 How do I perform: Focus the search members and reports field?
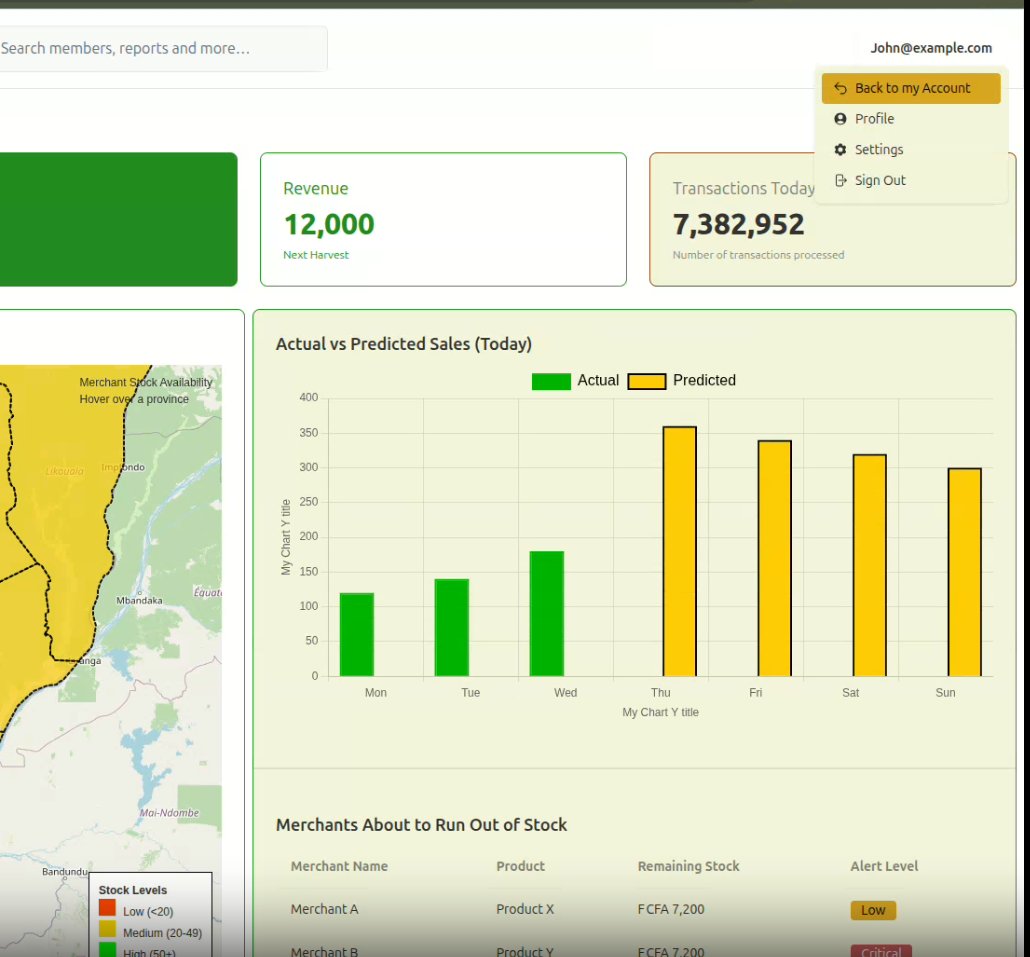(x=163, y=49)
